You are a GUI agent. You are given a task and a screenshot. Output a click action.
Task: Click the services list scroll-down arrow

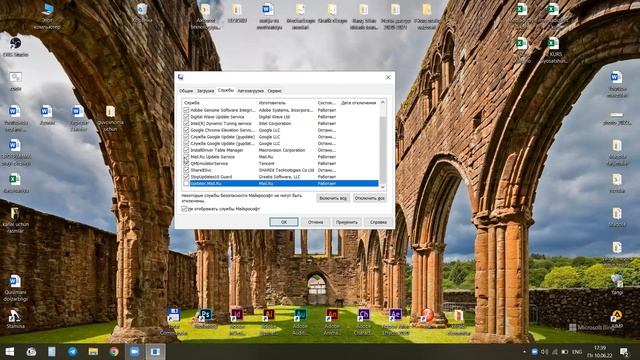click(x=383, y=187)
